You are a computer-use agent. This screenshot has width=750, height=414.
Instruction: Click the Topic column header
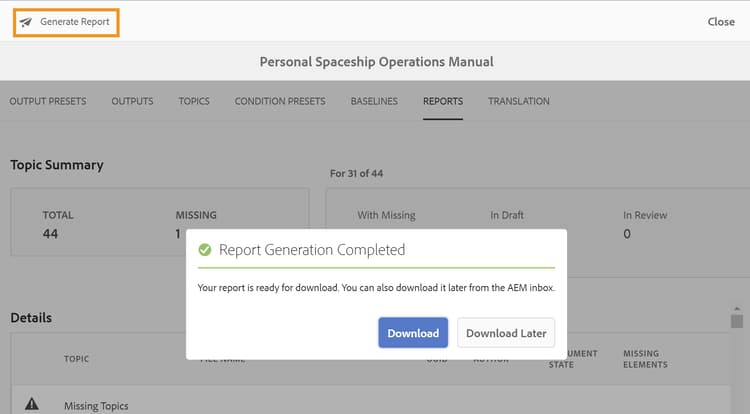77,359
